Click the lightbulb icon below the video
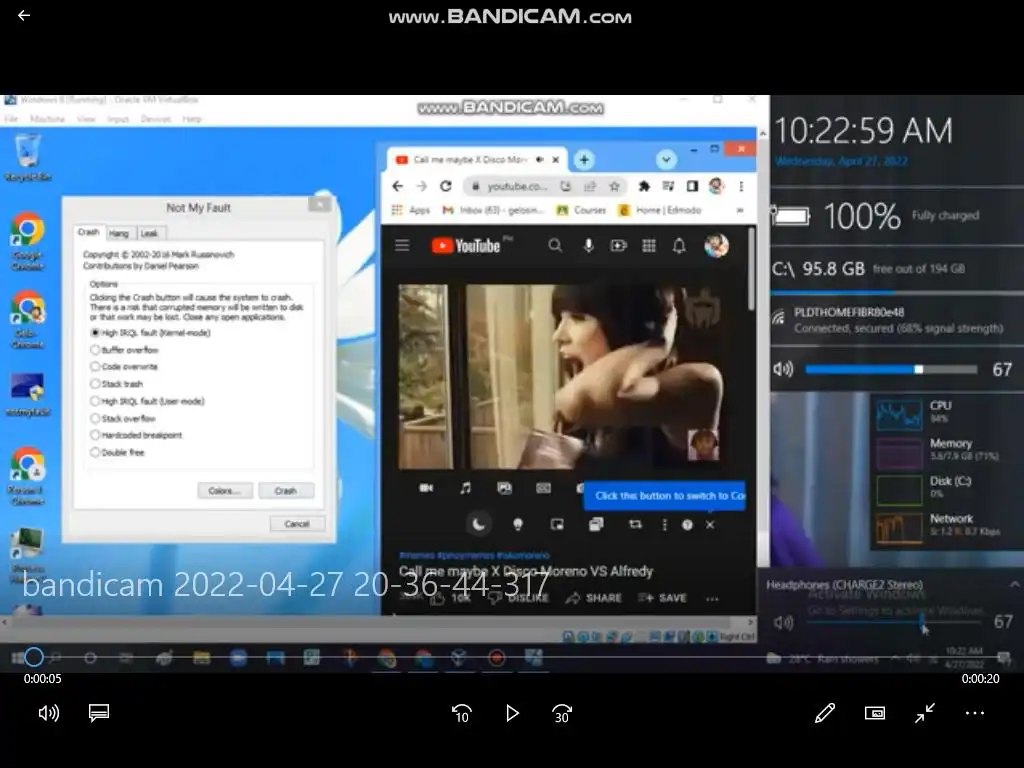 tap(518, 524)
